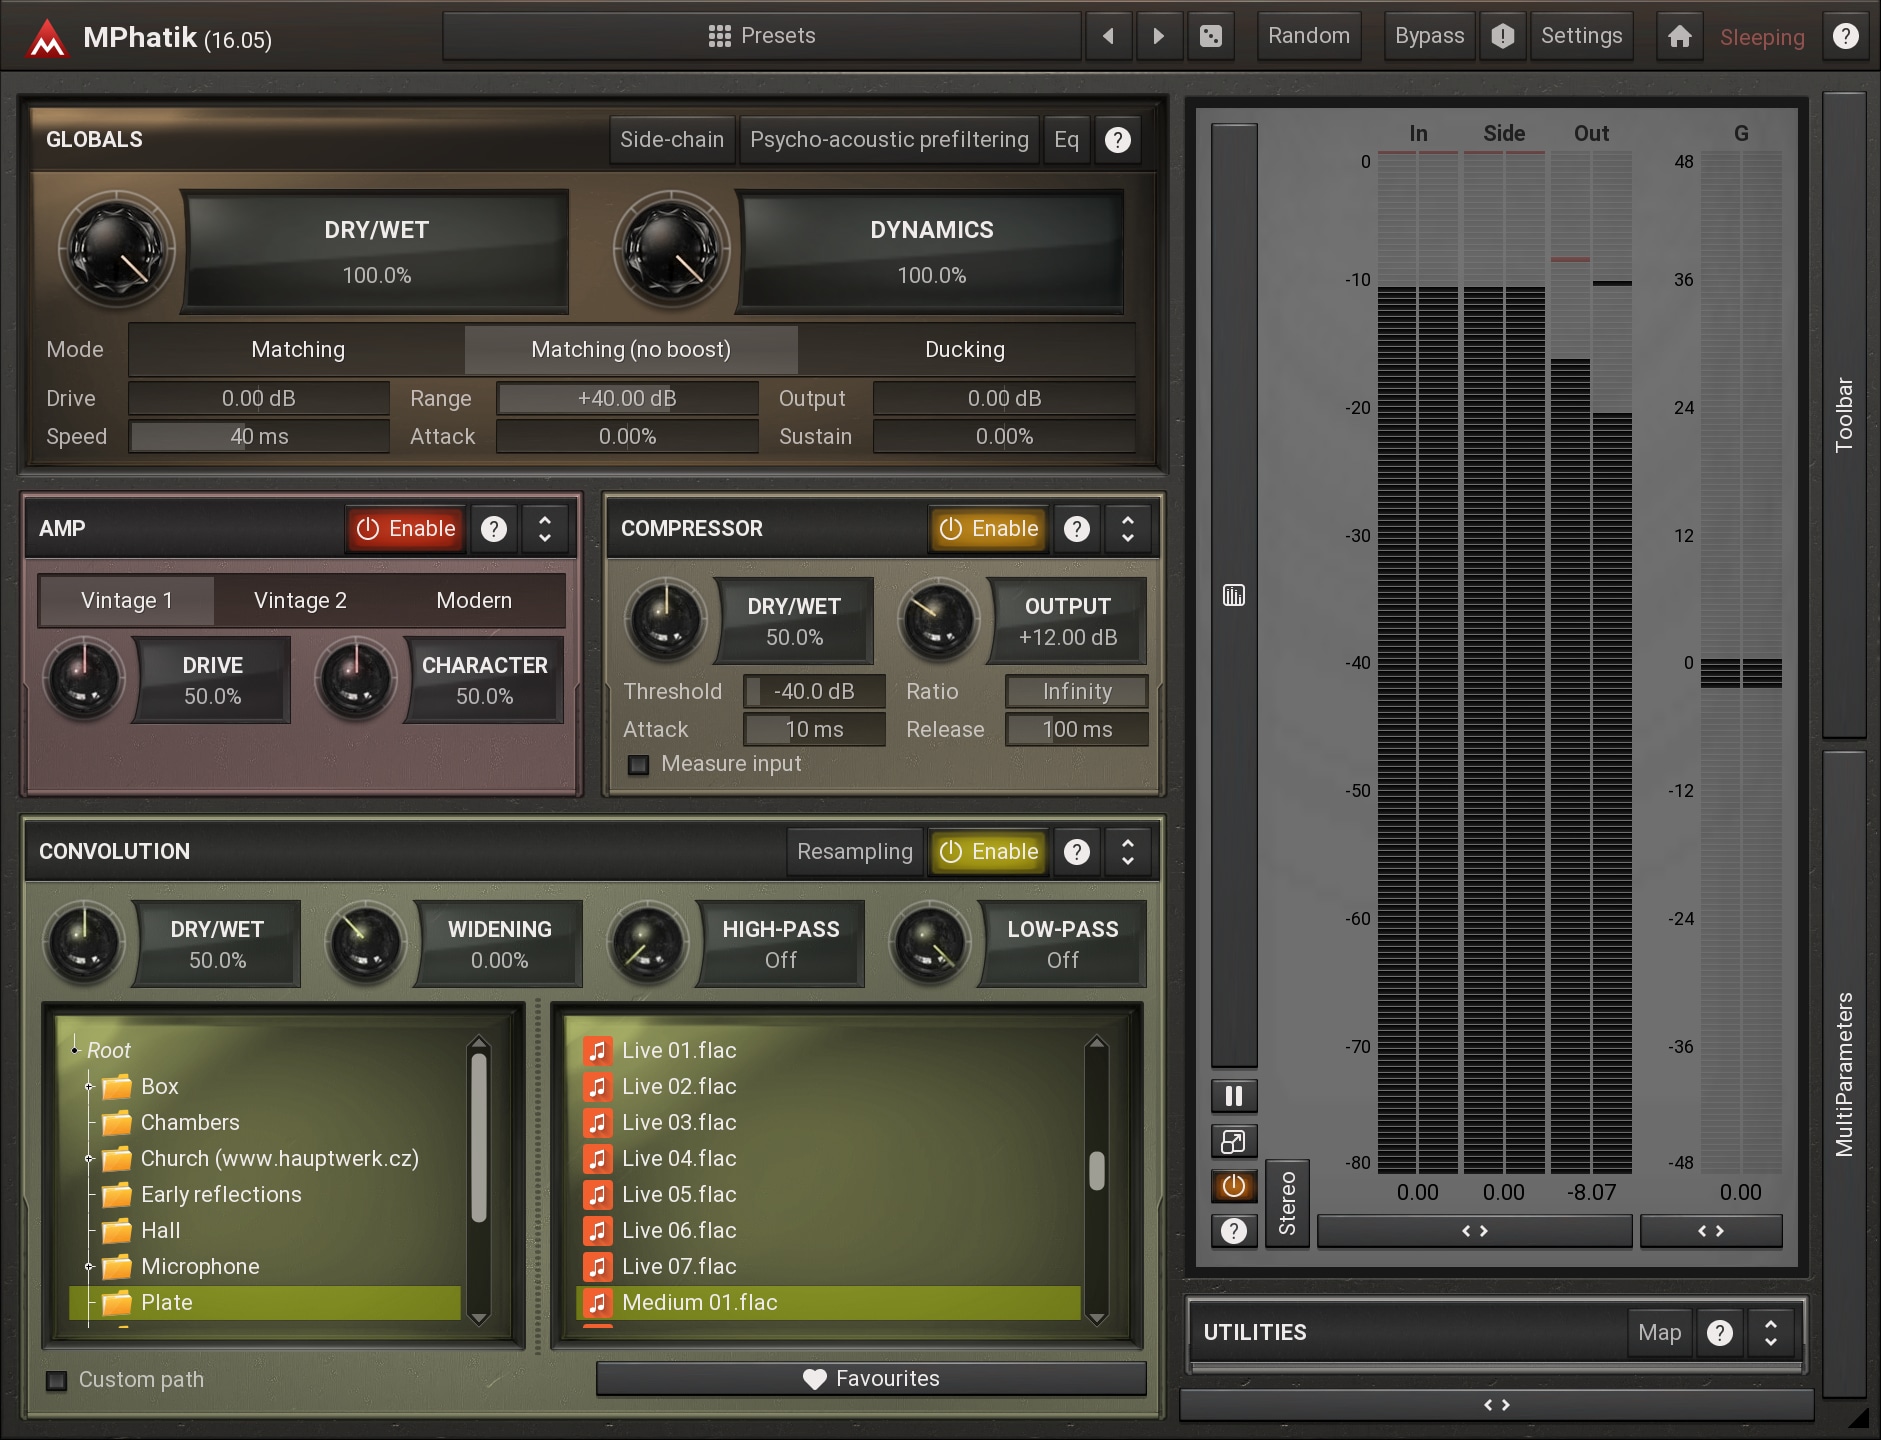Open the global help question icon
Image resolution: width=1881 pixels, height=1440 pixels.
point(1845,36)
